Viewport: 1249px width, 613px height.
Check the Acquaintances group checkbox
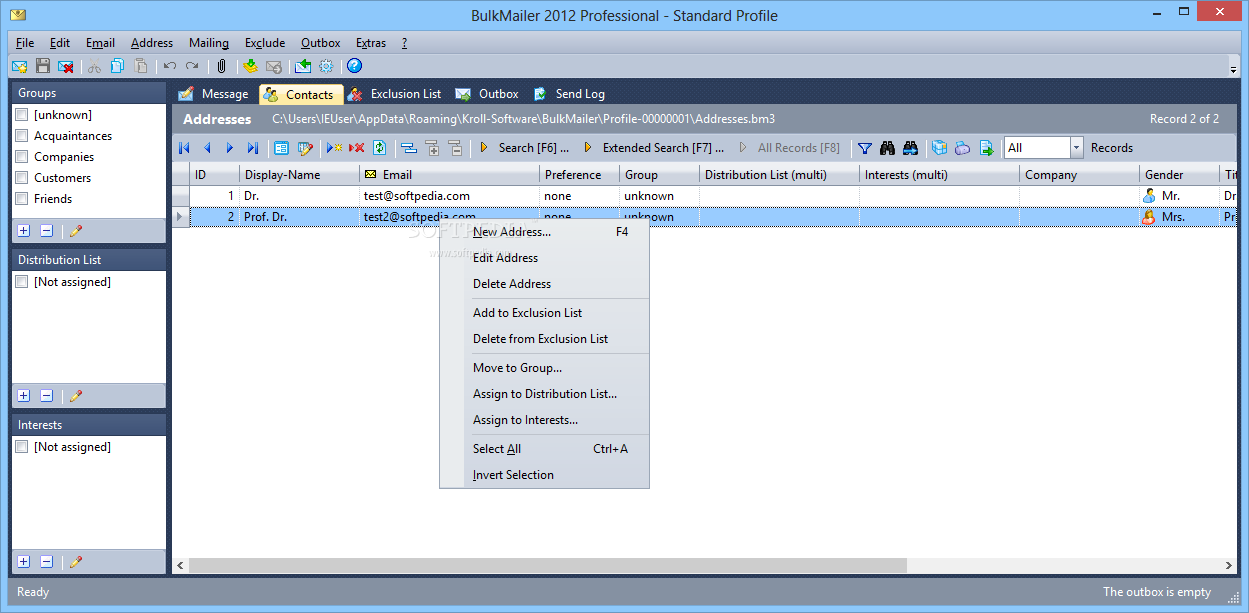[22, 136]
